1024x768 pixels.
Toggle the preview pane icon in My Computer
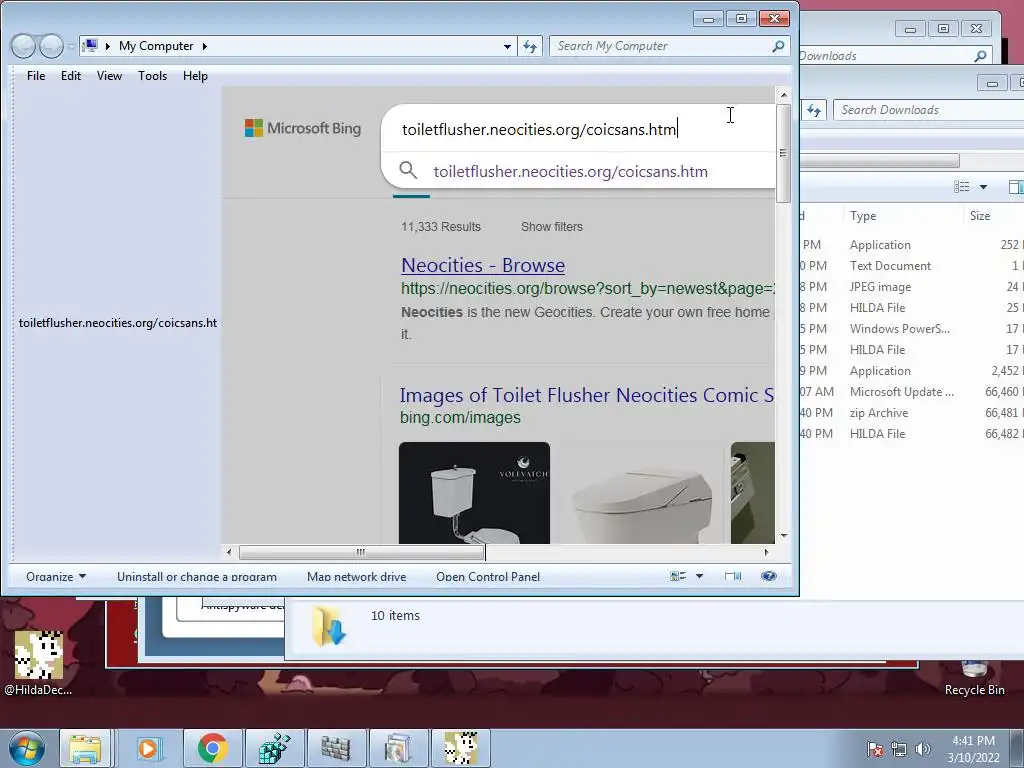coord(733,576)
